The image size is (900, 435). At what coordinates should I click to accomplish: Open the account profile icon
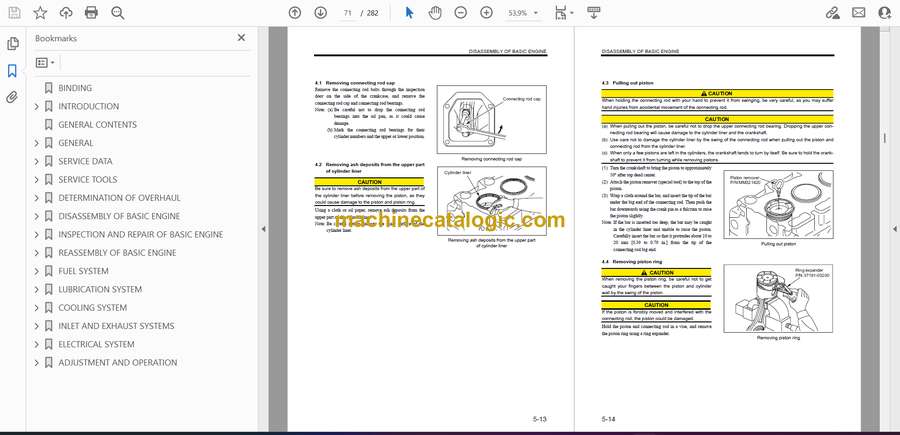point(885,13)
